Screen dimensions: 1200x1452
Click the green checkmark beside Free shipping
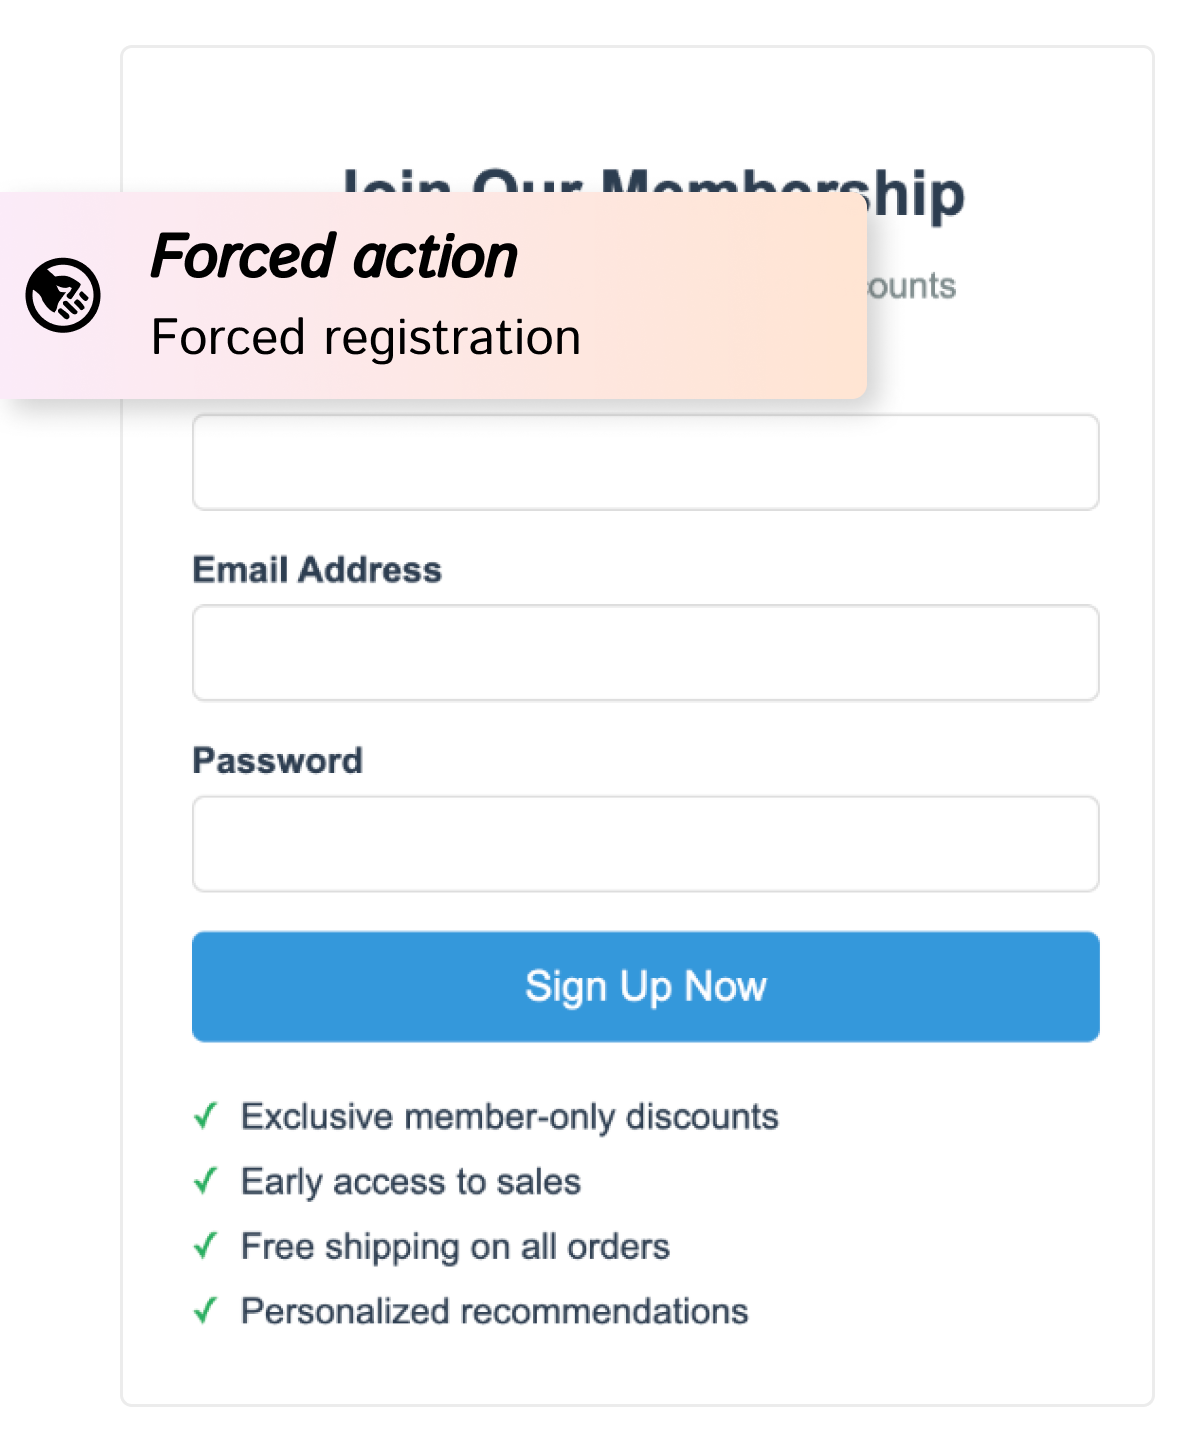coord(205,1246)
